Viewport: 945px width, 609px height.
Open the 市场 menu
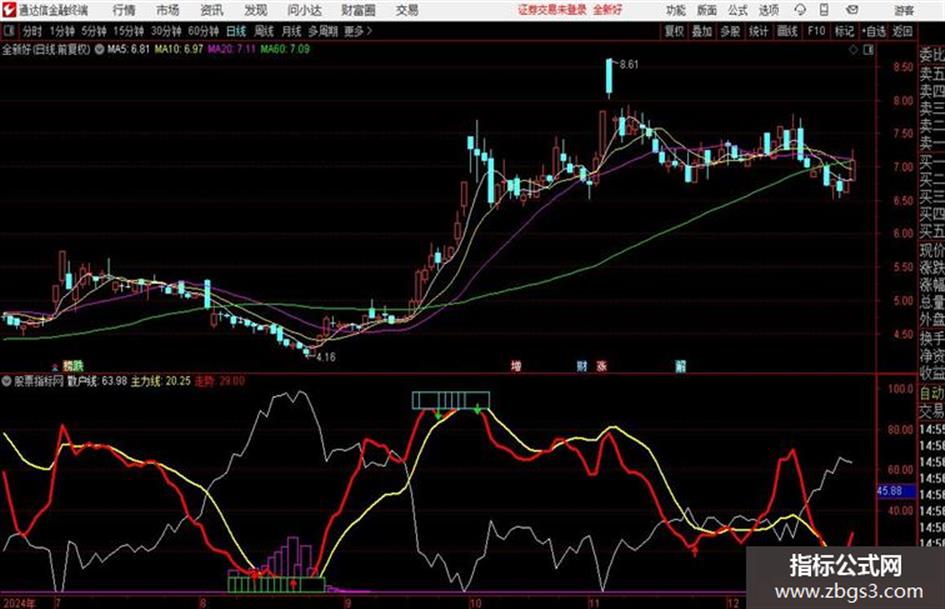[168, 10]
